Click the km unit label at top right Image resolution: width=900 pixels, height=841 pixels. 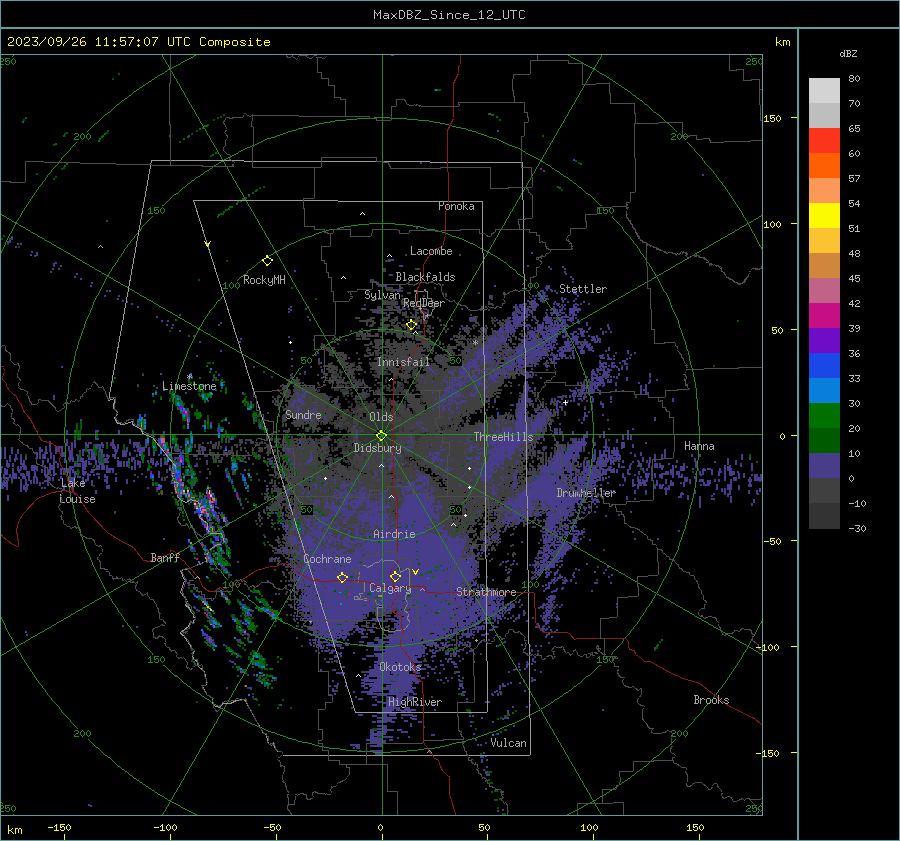tap(782, 42)
